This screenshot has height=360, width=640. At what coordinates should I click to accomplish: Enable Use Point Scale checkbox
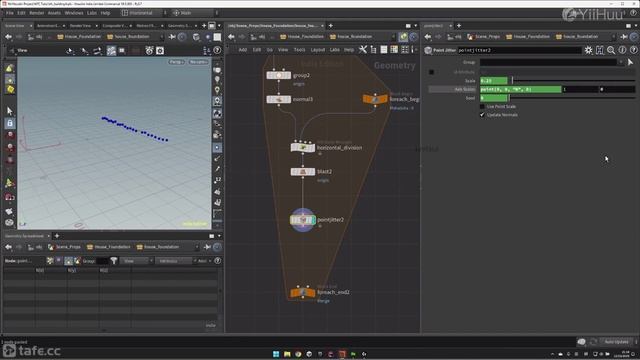click(x=482, y=106)
